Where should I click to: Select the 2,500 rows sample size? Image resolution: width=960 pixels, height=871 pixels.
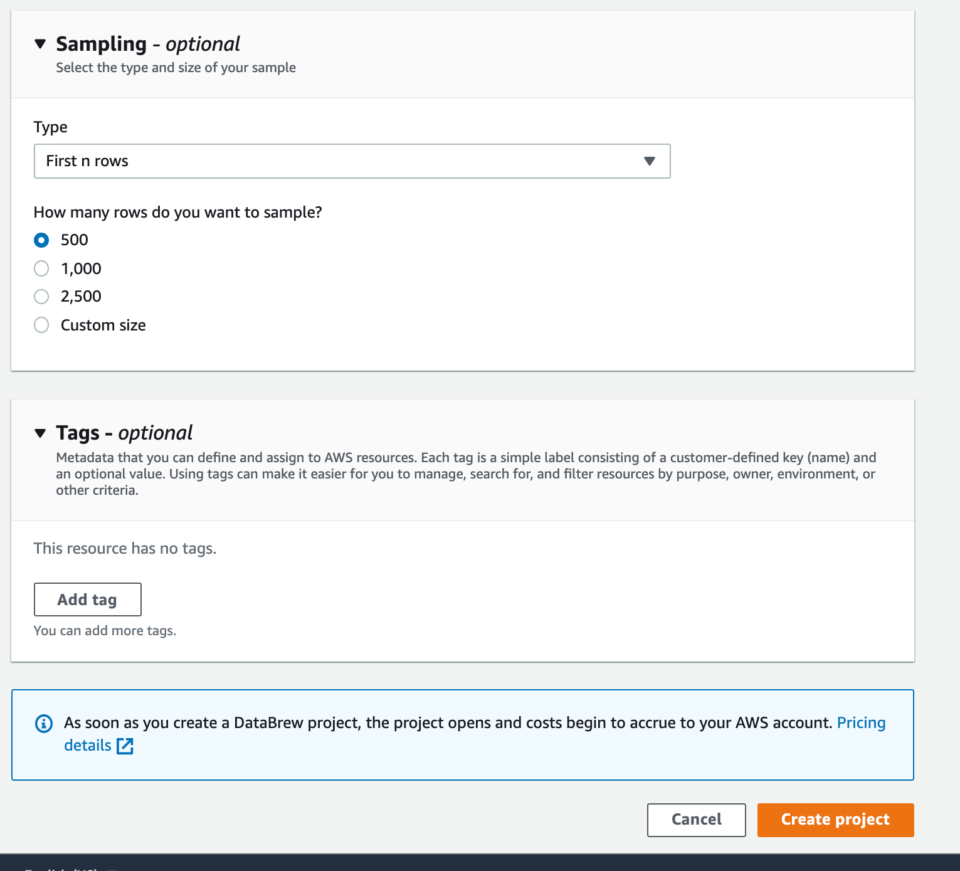40,296
